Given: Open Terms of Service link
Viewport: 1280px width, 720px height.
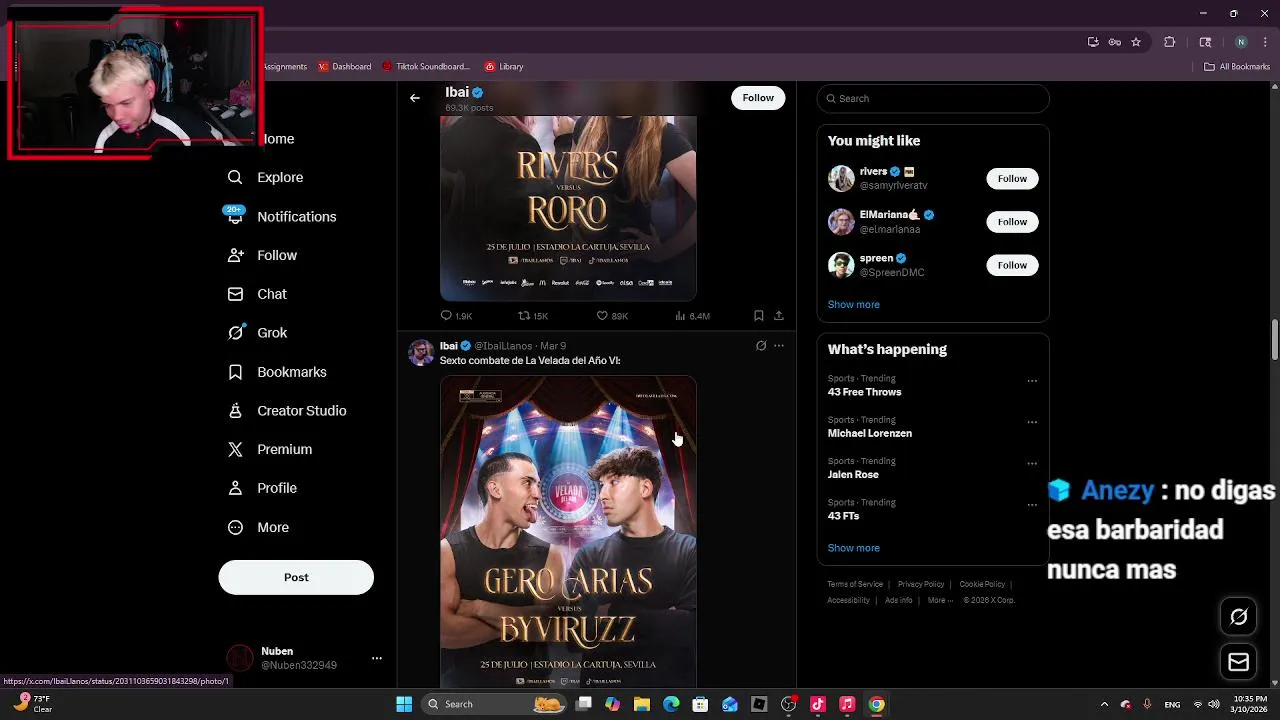Looking at the screenshot, I should (x=855, y=584).
